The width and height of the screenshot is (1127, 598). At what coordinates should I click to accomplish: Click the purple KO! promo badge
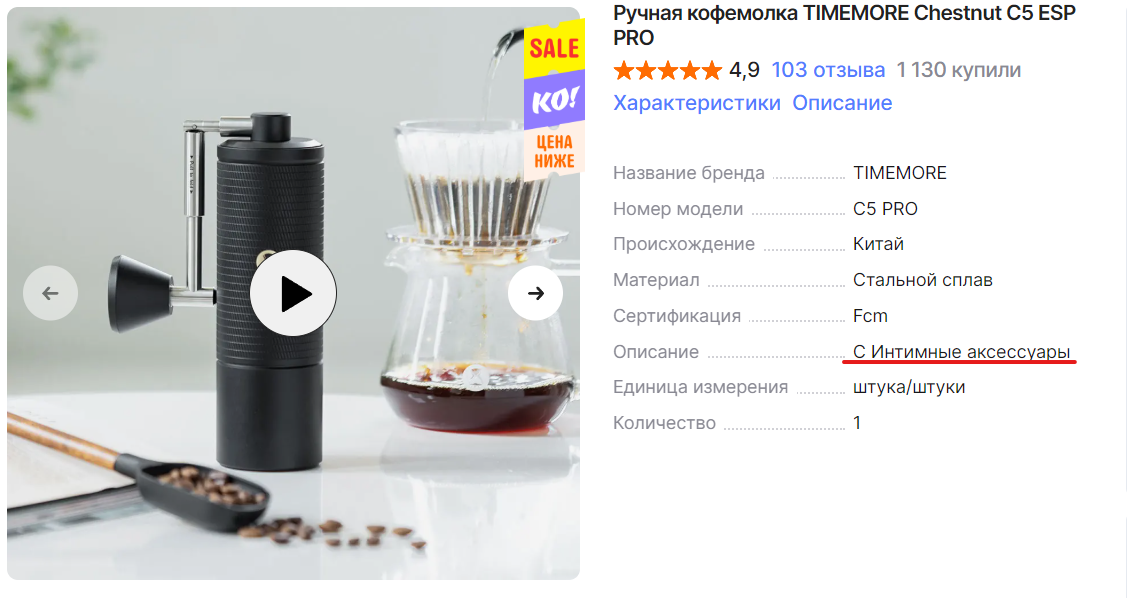tap(554, 99)
